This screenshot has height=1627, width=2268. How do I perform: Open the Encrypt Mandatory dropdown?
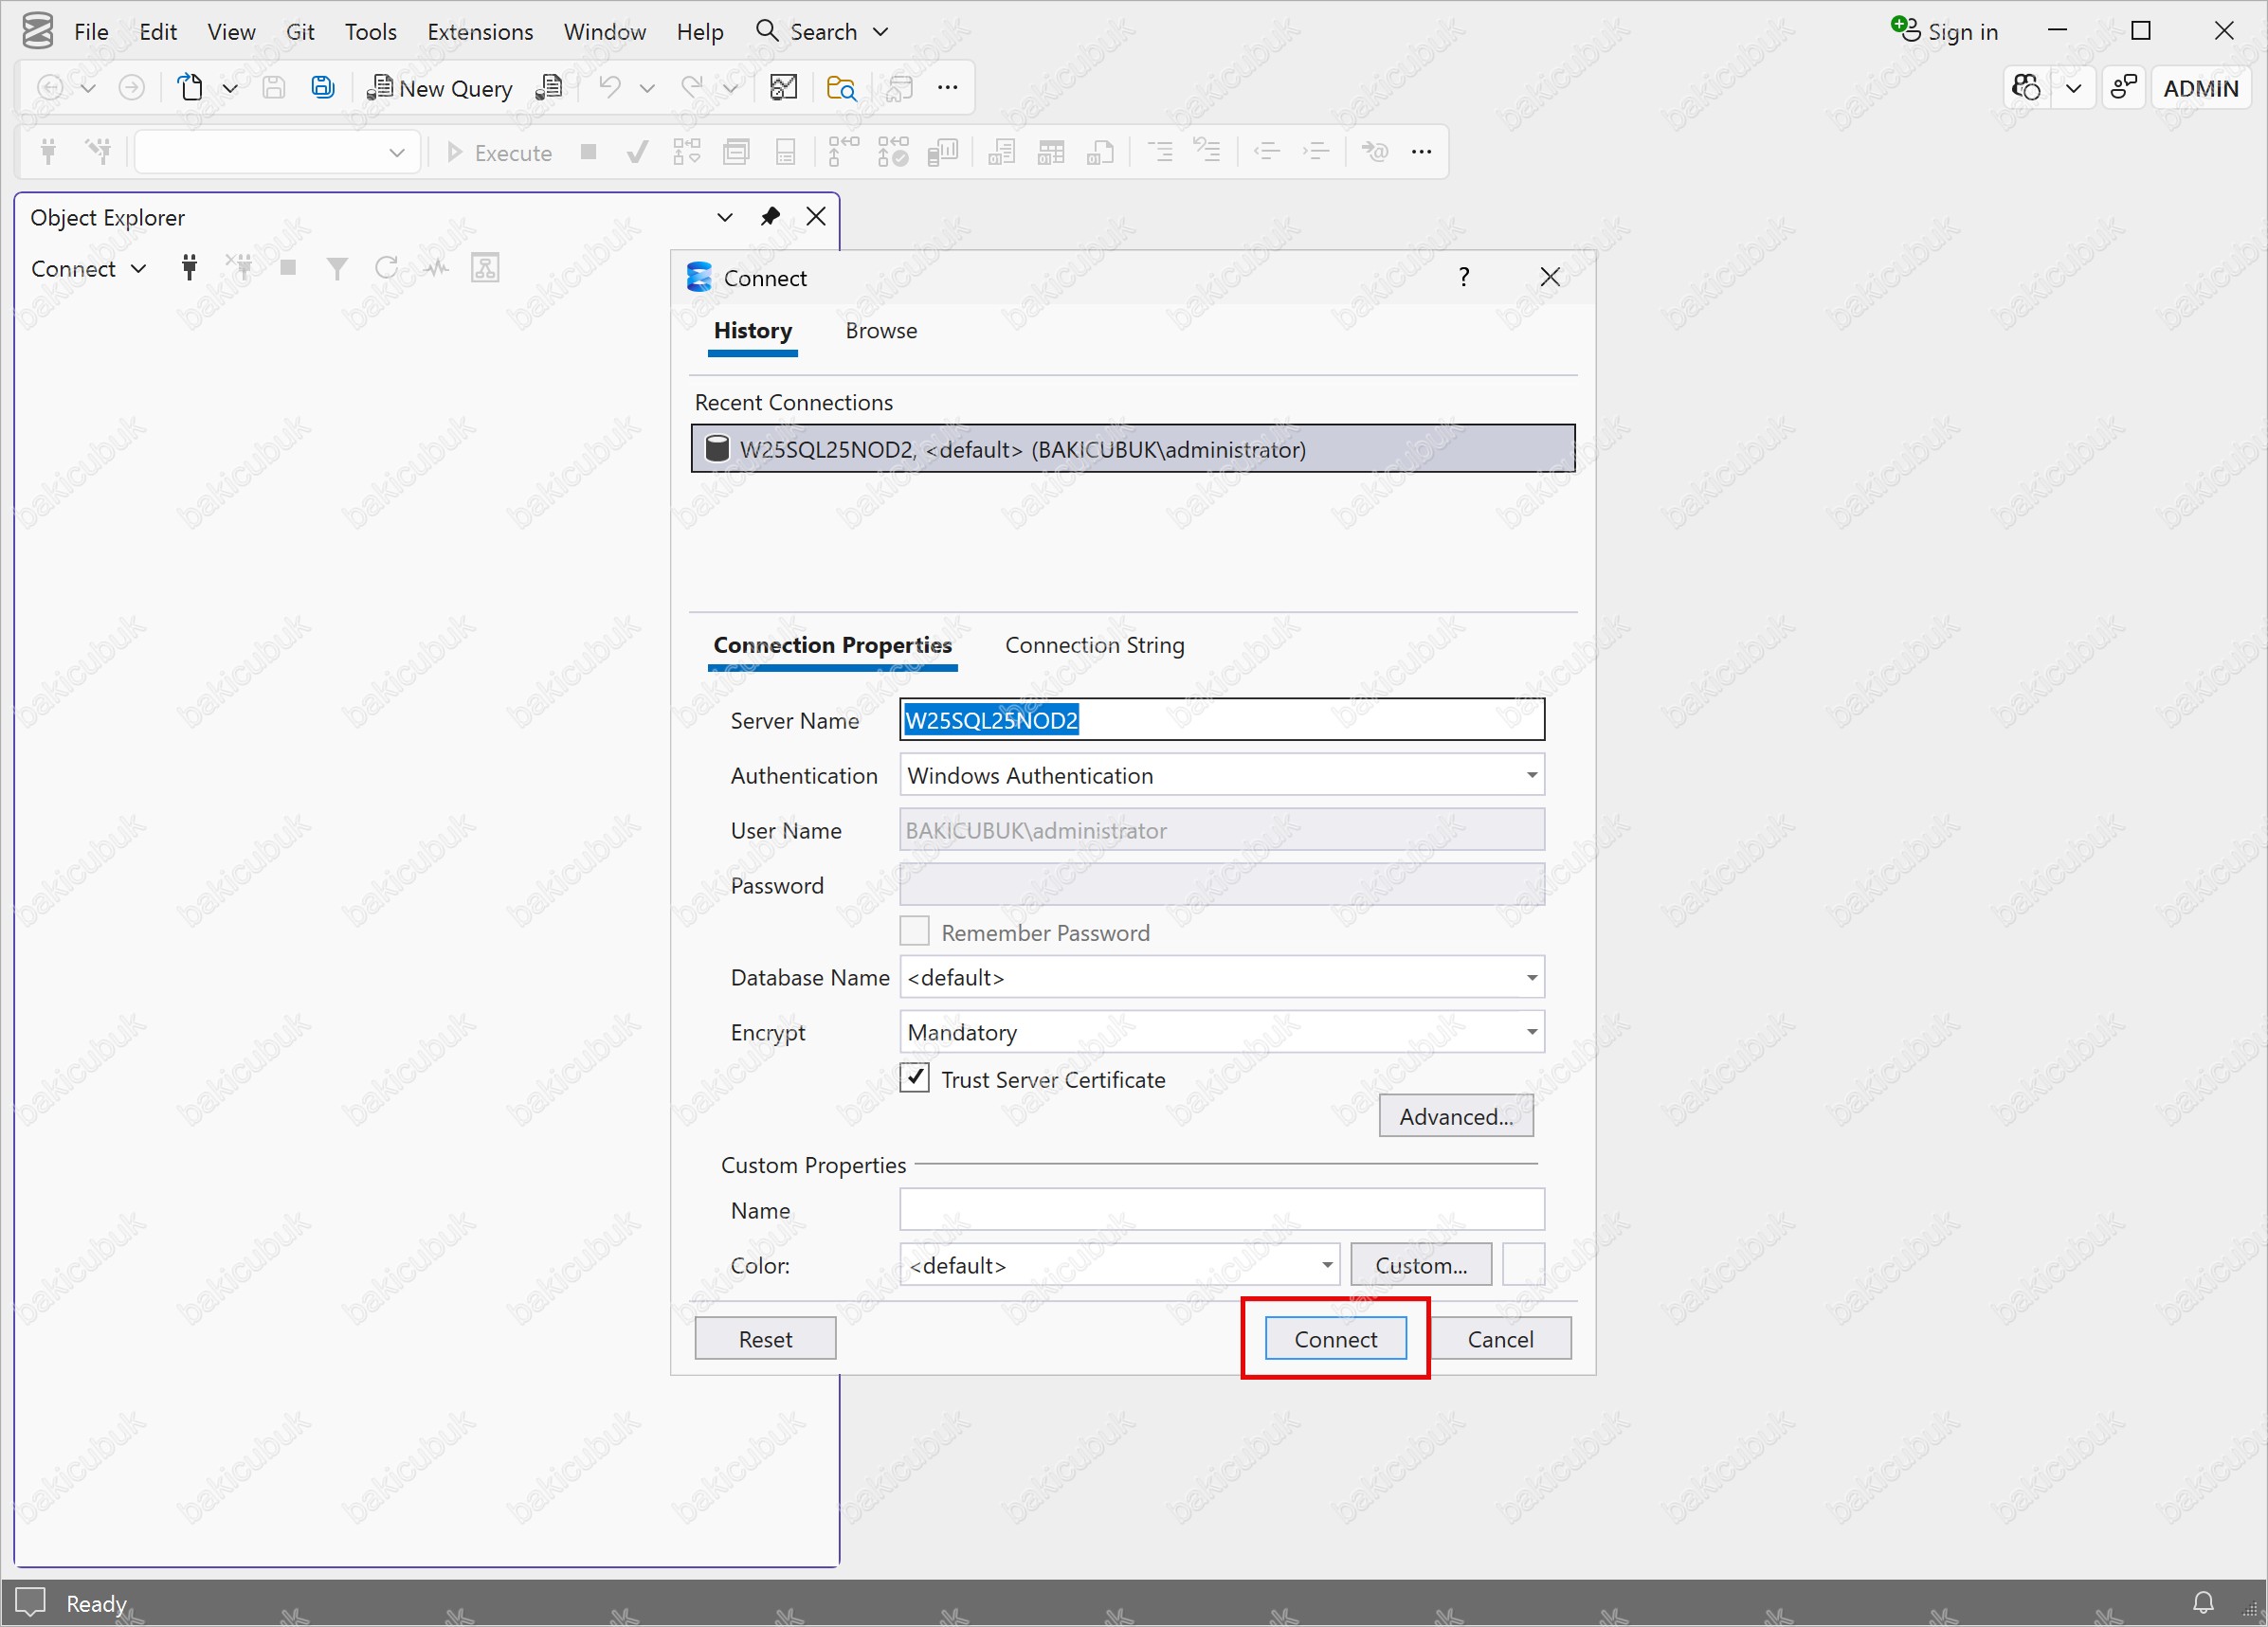[x=1531, y=1032]
